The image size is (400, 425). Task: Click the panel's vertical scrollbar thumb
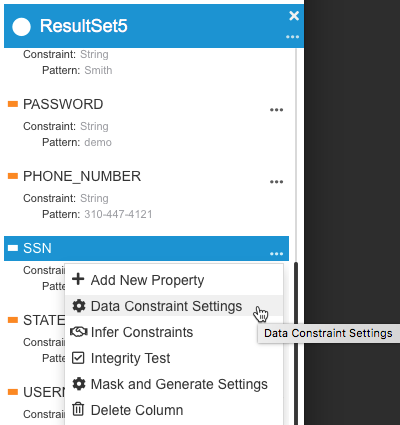click(x=296, y=343)
